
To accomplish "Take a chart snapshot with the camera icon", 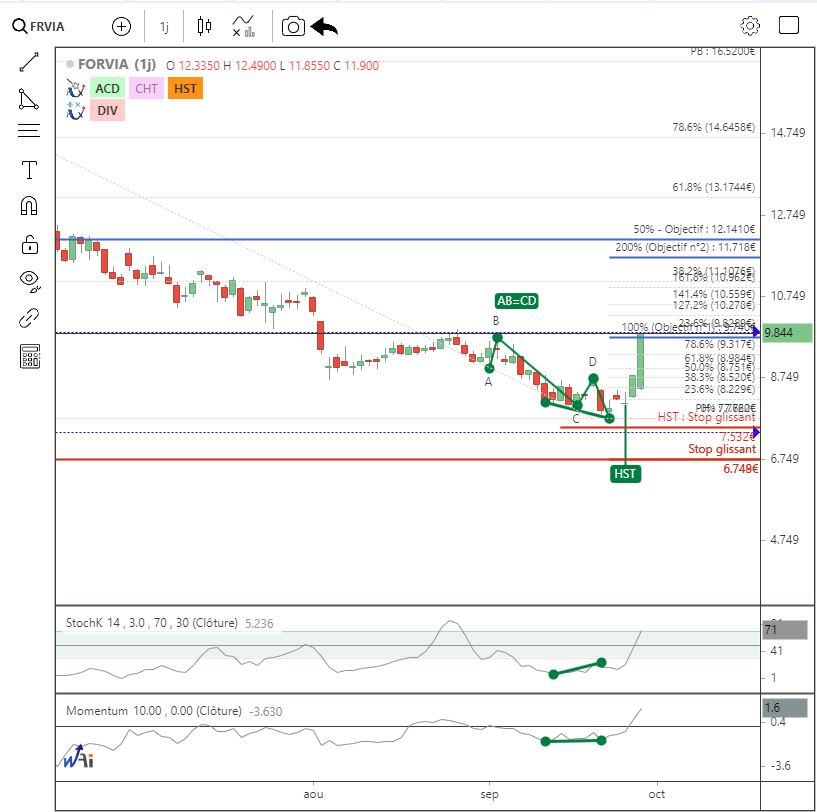I will (x=293, y=27).
